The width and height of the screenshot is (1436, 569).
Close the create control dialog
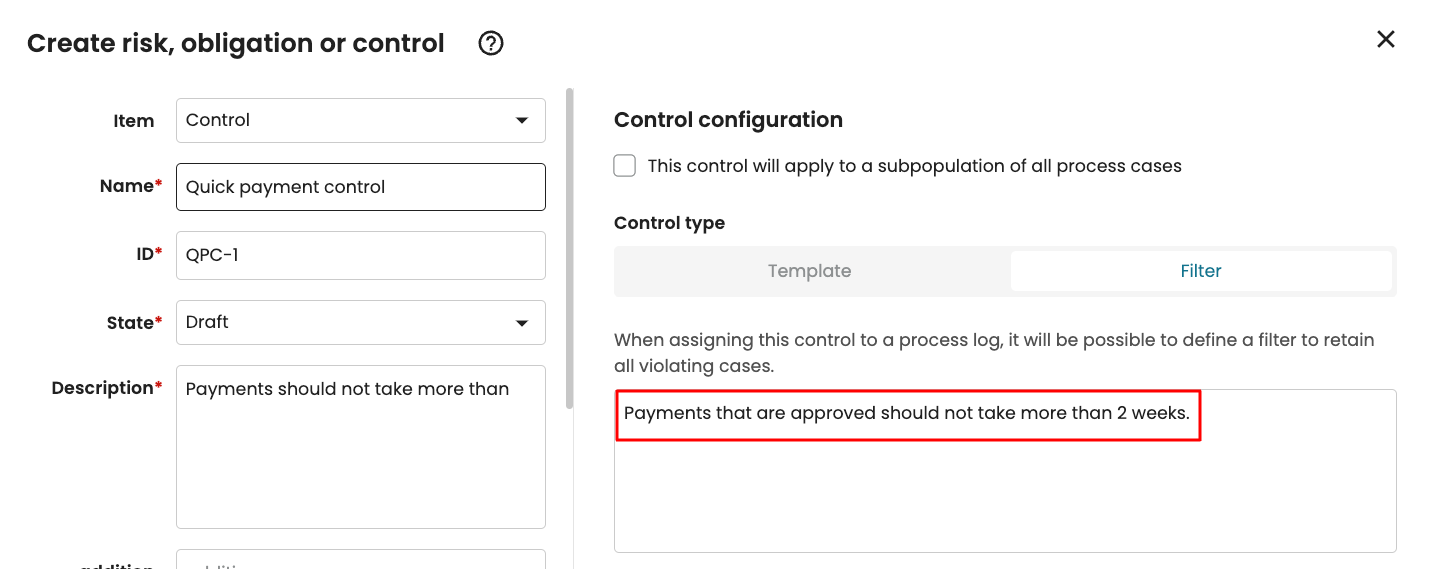click(1385, 39)
